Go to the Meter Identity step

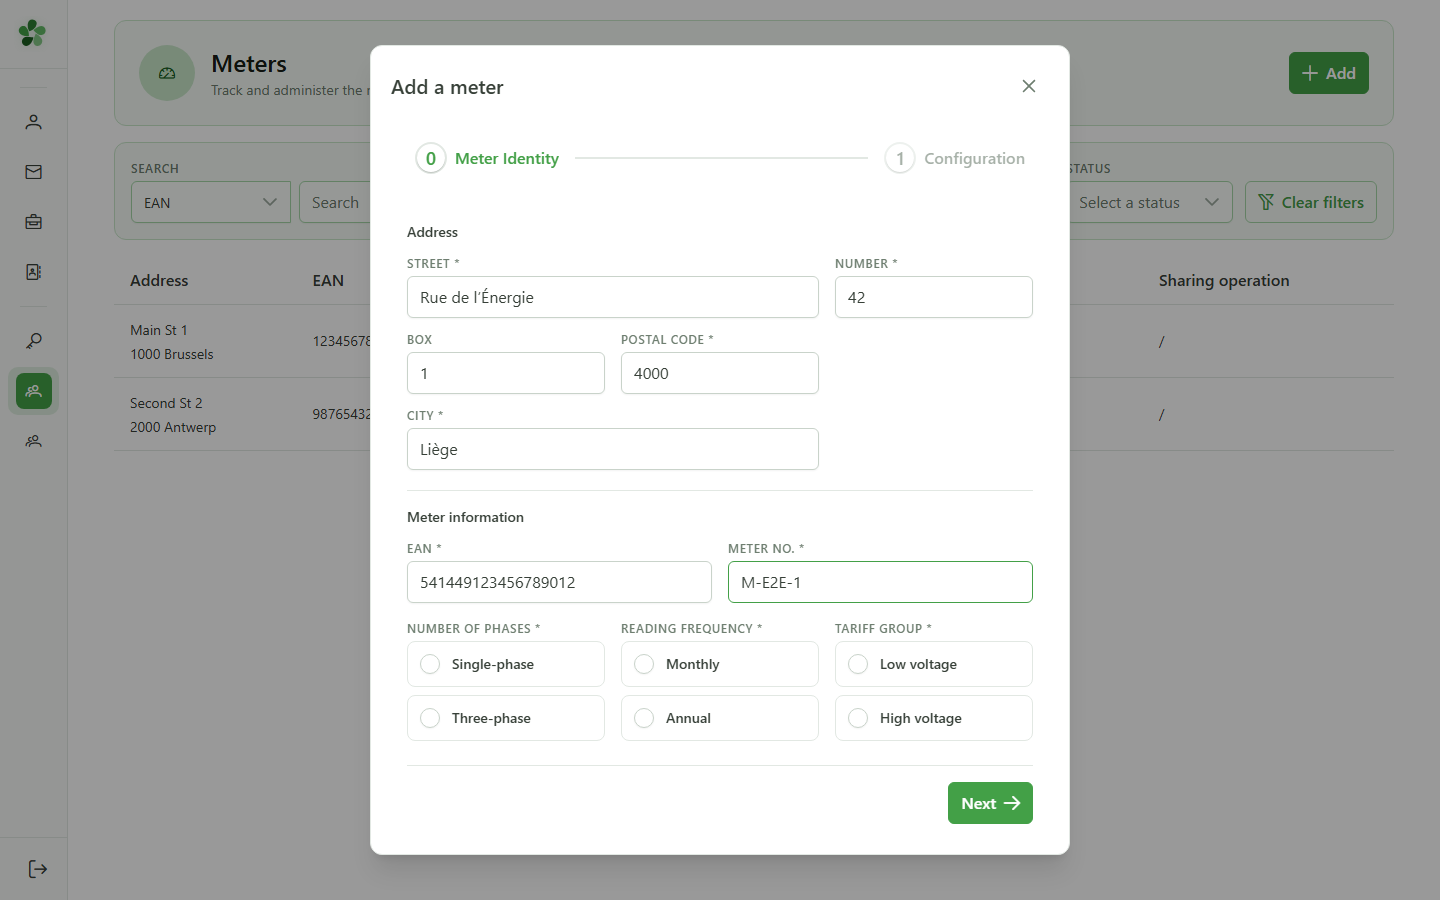pyautogui.click(x=488, y=158)
